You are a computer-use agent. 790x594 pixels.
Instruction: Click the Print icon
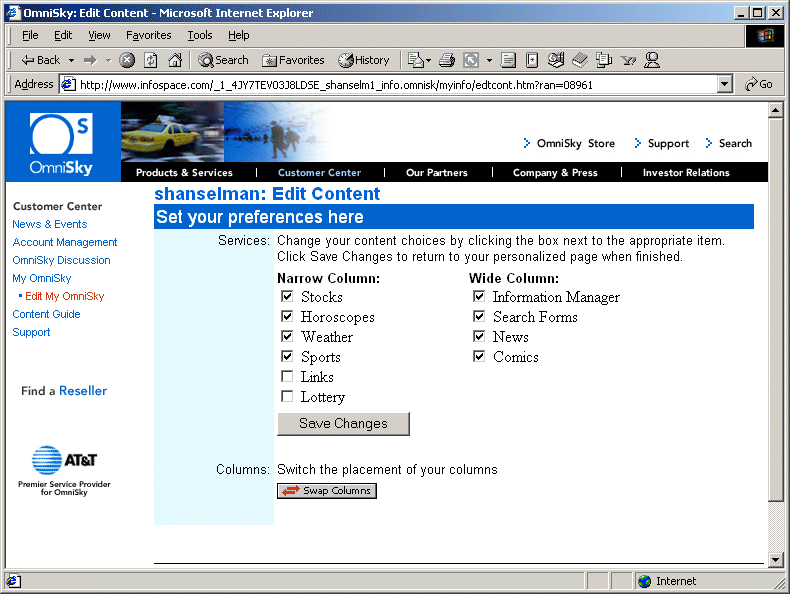447,60
